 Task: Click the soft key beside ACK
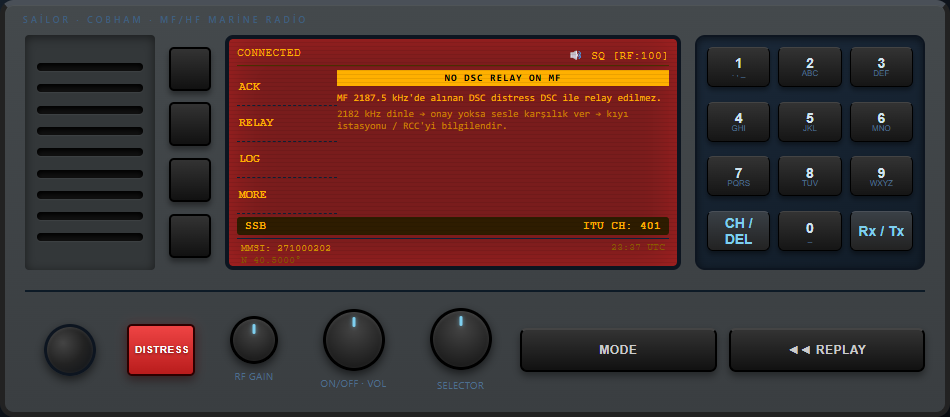pos(190,69)
